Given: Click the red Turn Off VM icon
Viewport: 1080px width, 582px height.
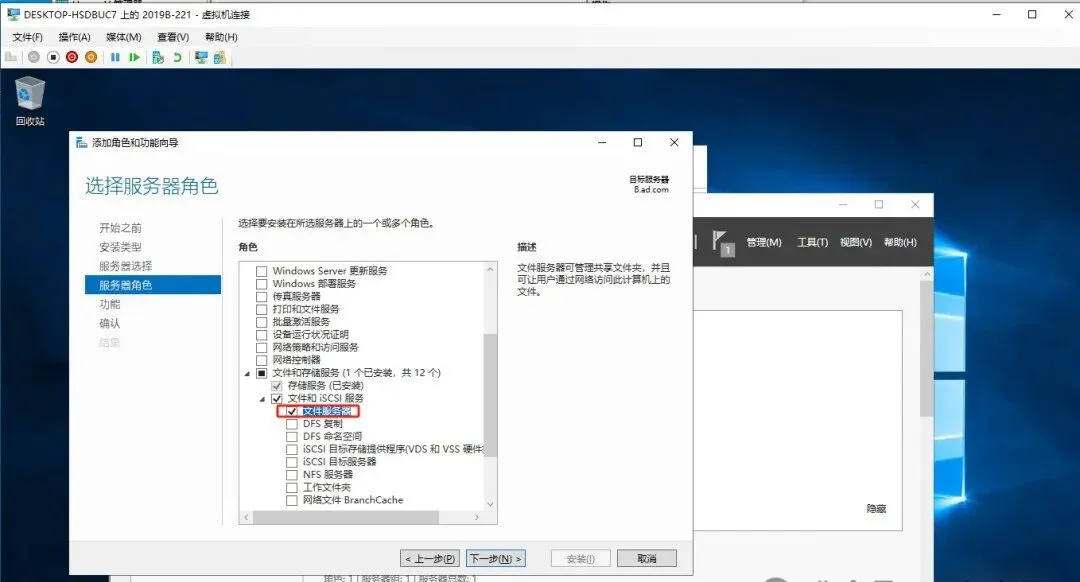Looking at the screenshot, I should [x=70, y=57].
